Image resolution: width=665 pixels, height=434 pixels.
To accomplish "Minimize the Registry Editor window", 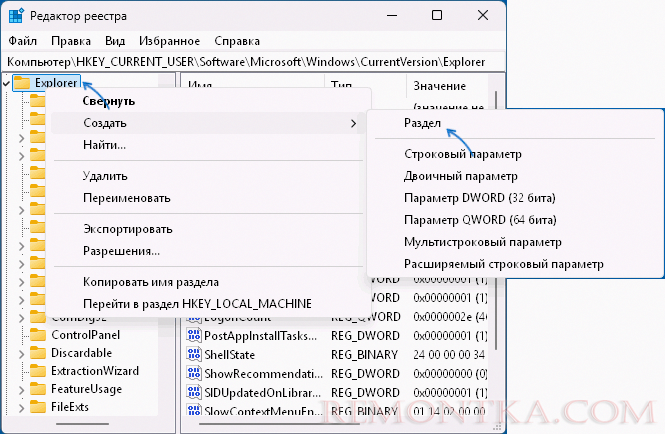I will pyautogui.click(x=392, y=16).
